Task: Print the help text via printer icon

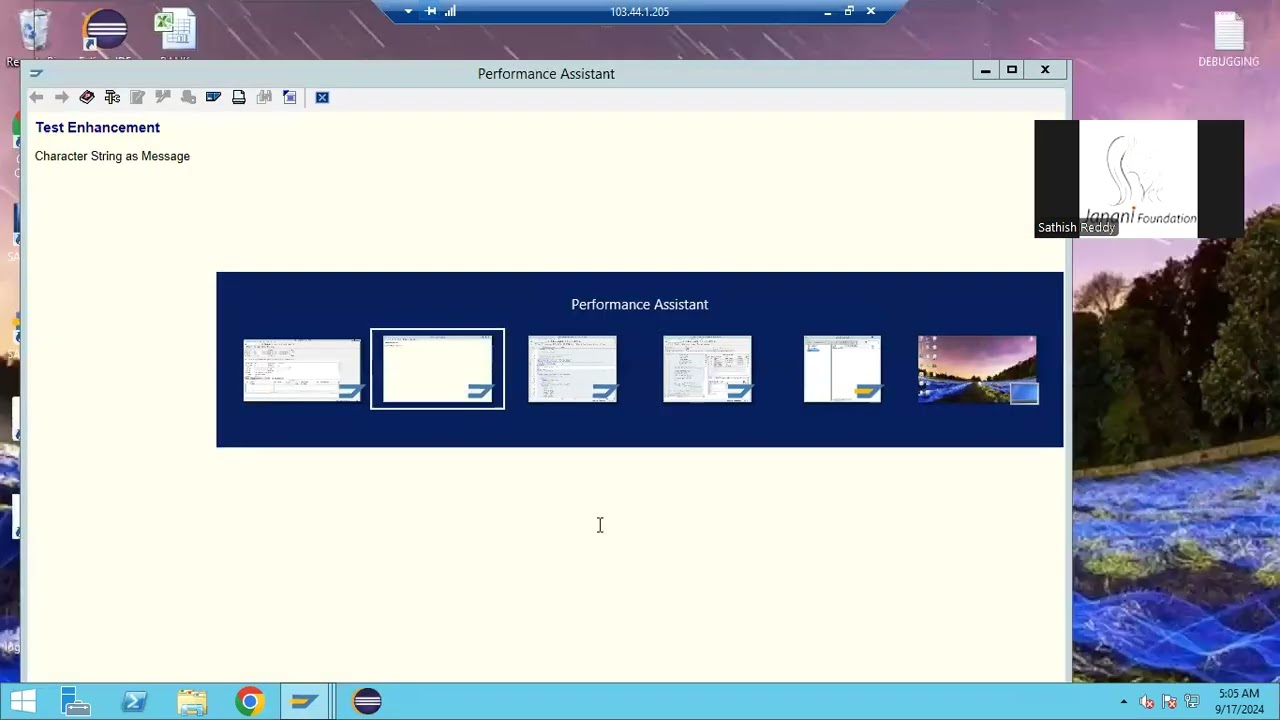Action: (239, 97)
